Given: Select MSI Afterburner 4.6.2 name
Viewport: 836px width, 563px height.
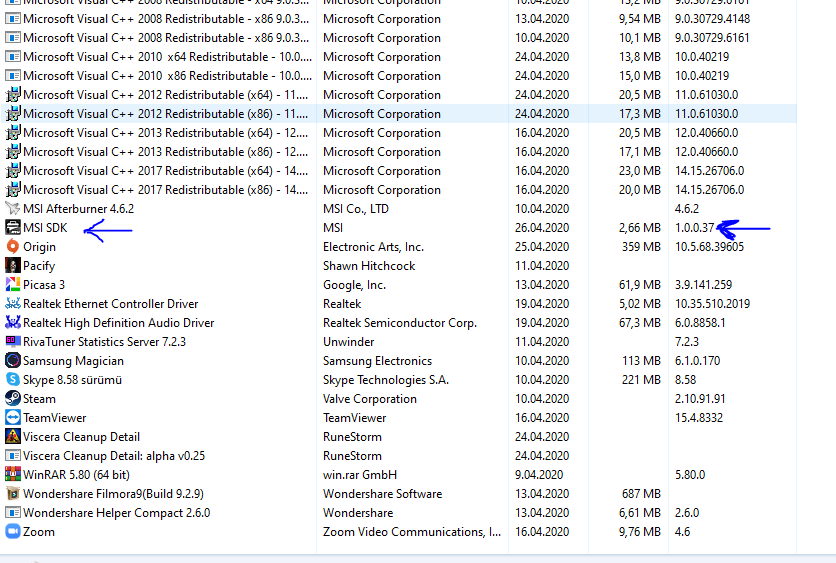Looking at the screenshot, I should tap(78, 208).
